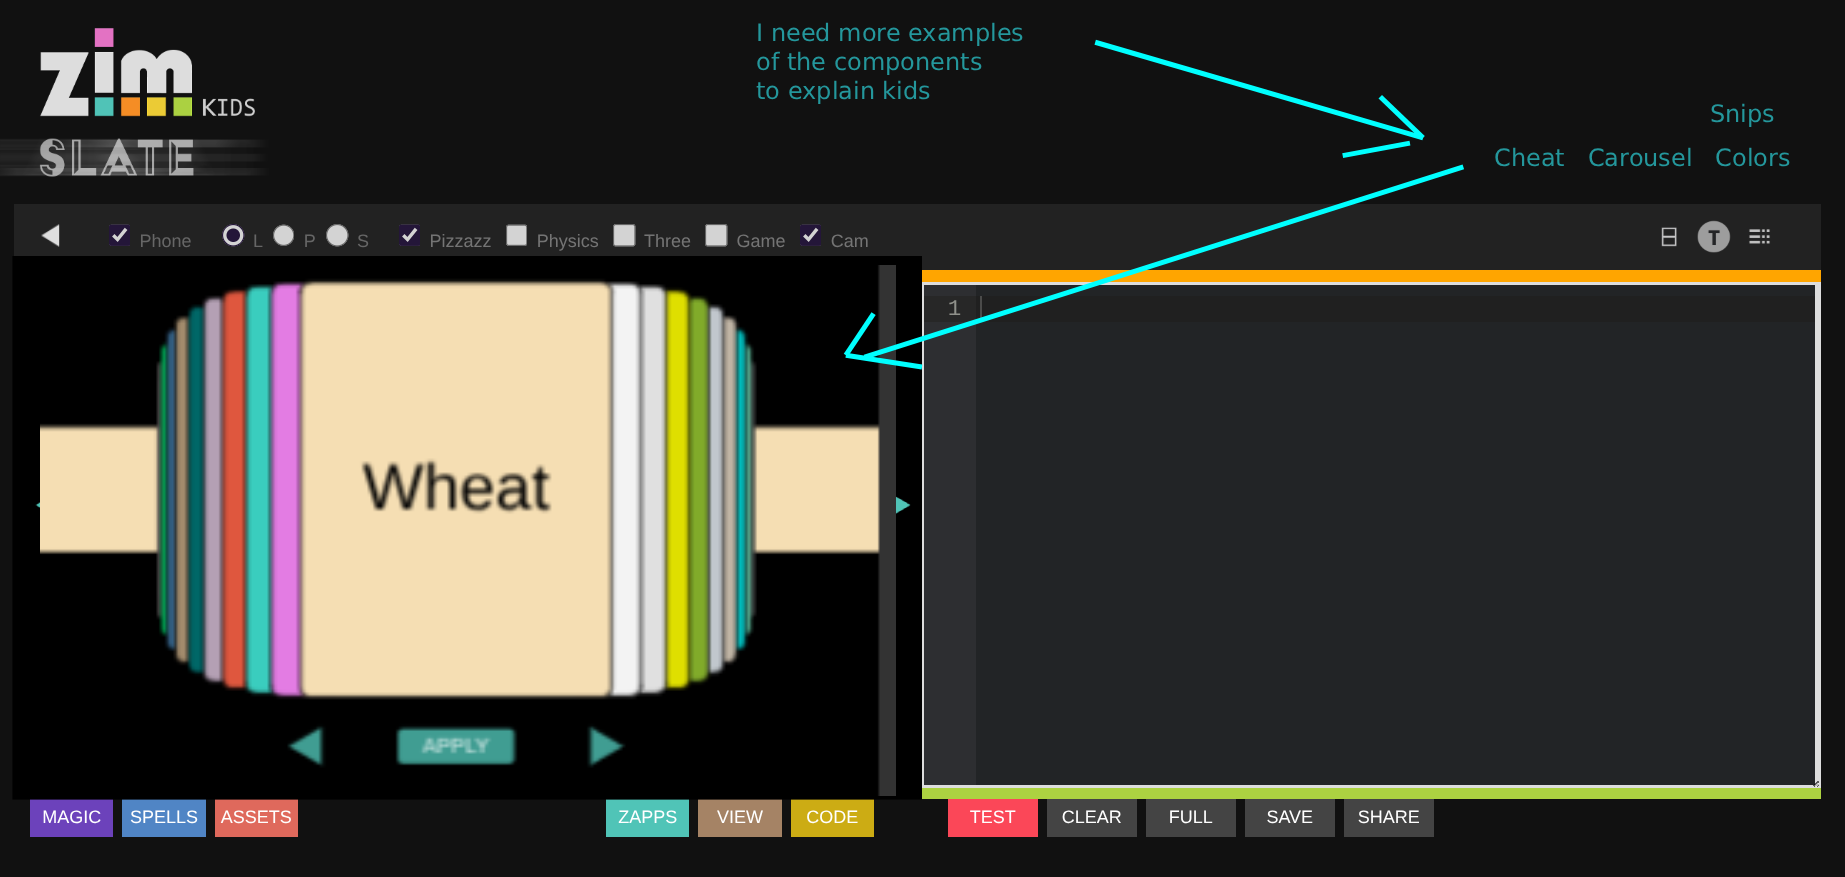This screenshot has height=877, width=1845.
Task: Click the split layout icon
Action: point(1668,237)
